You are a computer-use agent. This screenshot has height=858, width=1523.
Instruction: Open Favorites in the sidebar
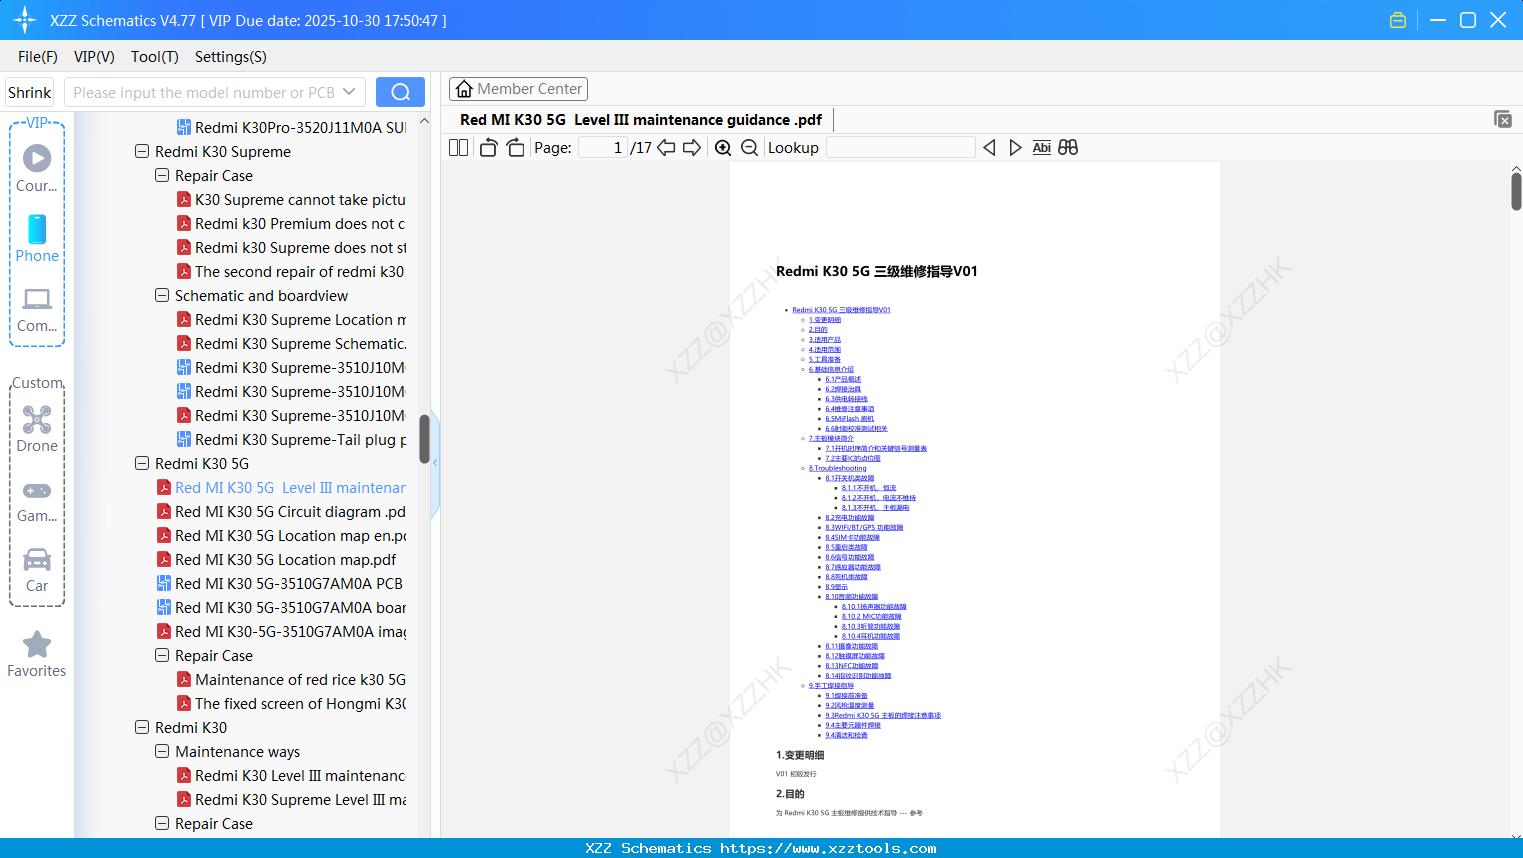pyautogui.click(x=37, y=654)
